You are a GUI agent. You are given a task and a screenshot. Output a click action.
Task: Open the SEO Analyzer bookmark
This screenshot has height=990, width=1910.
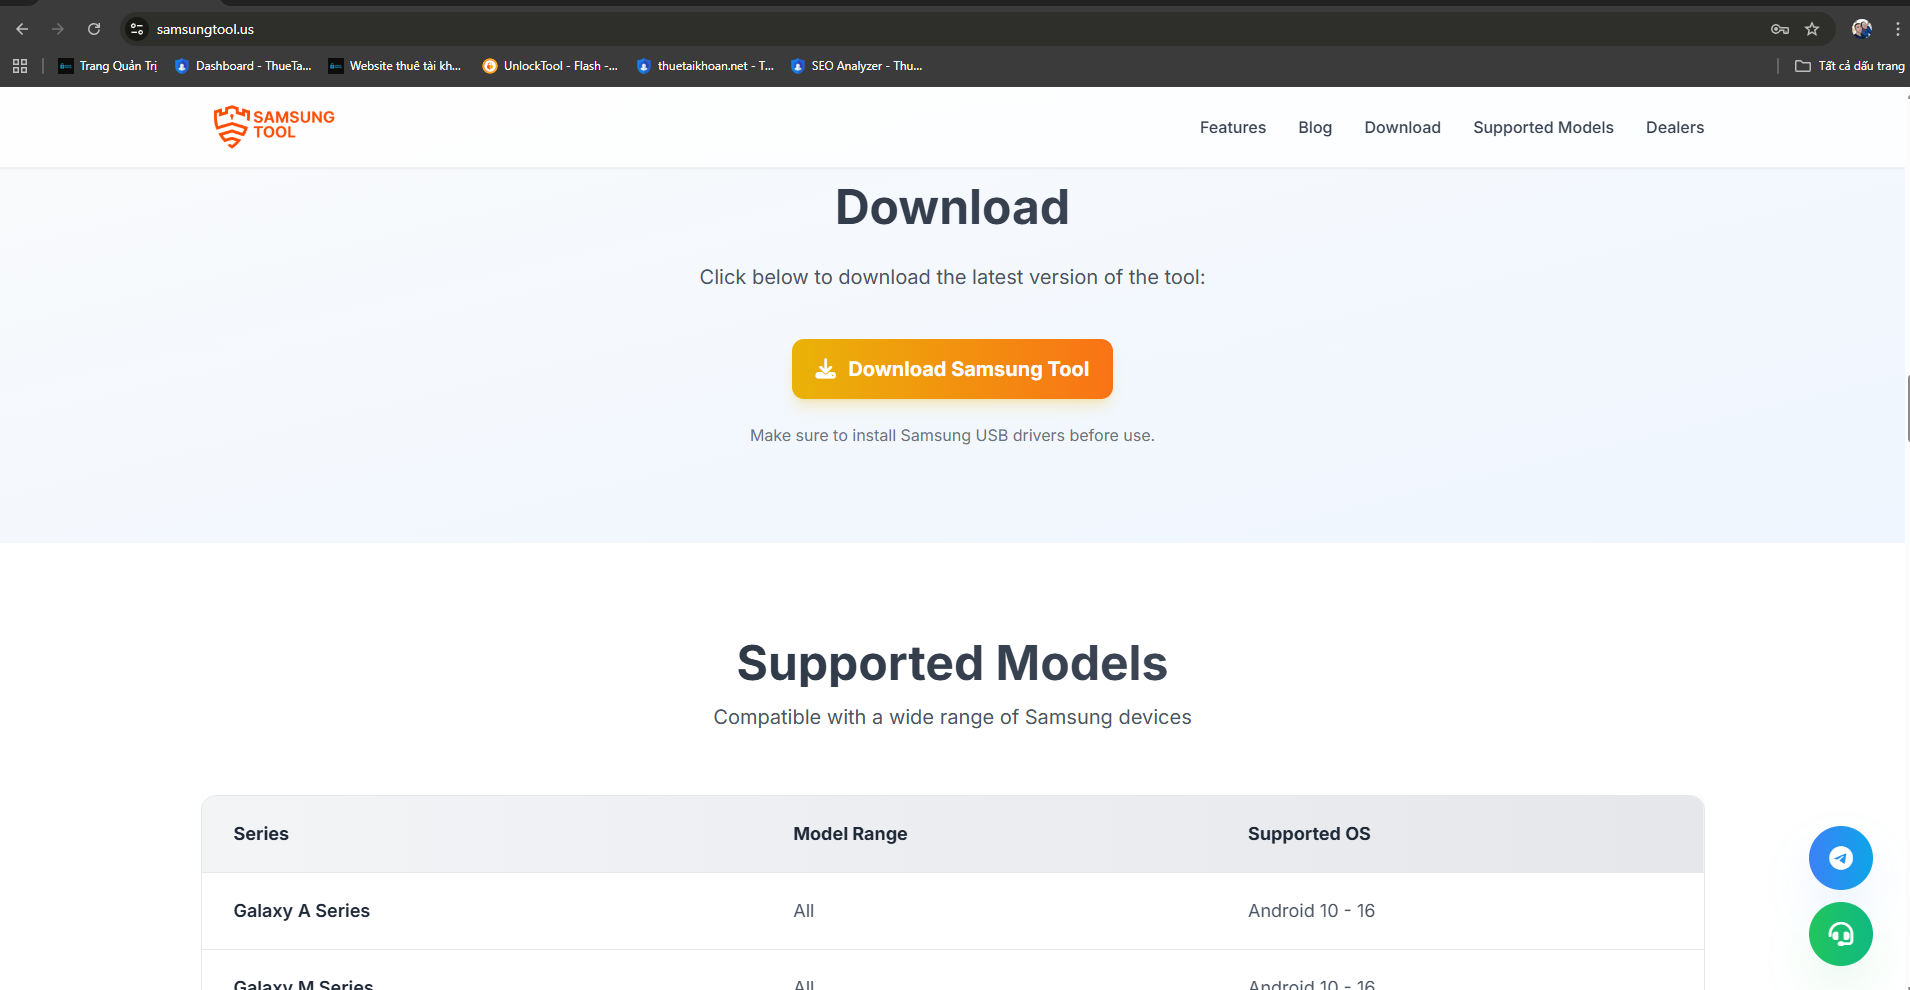pyautogui.click(x=857, y=66)
